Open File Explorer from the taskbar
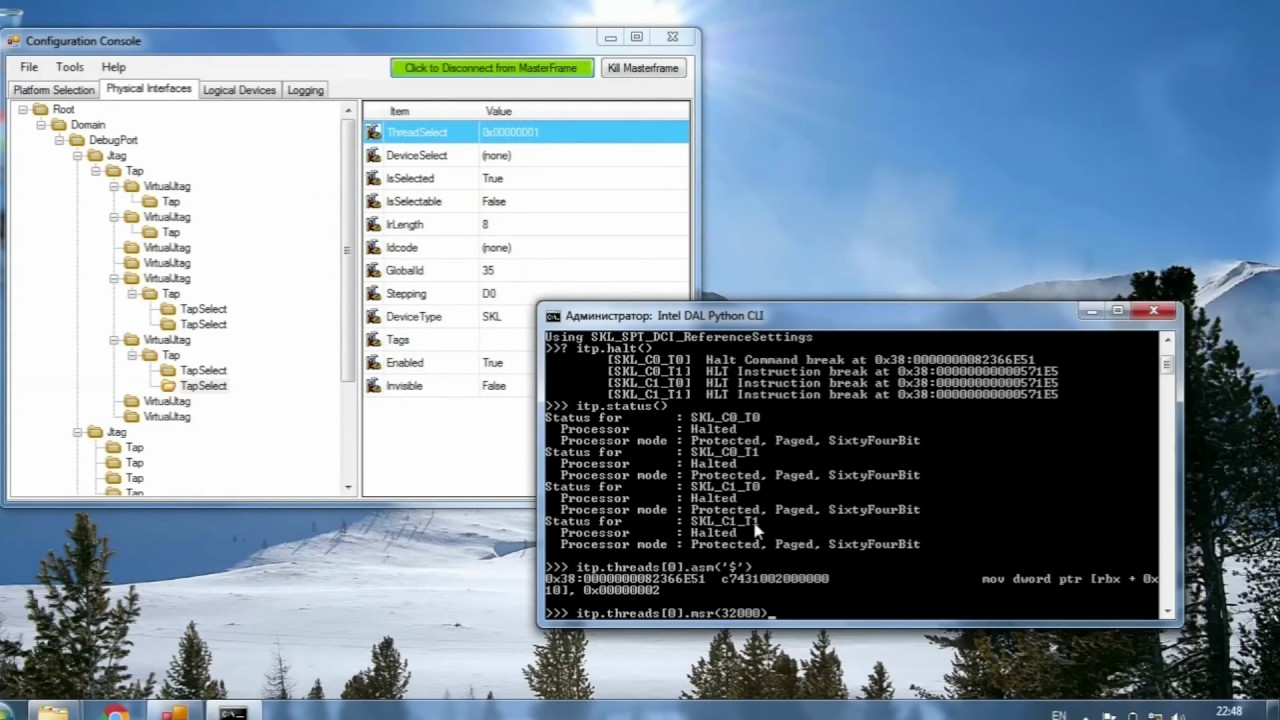1280x720 pixels. coord(52,713)
